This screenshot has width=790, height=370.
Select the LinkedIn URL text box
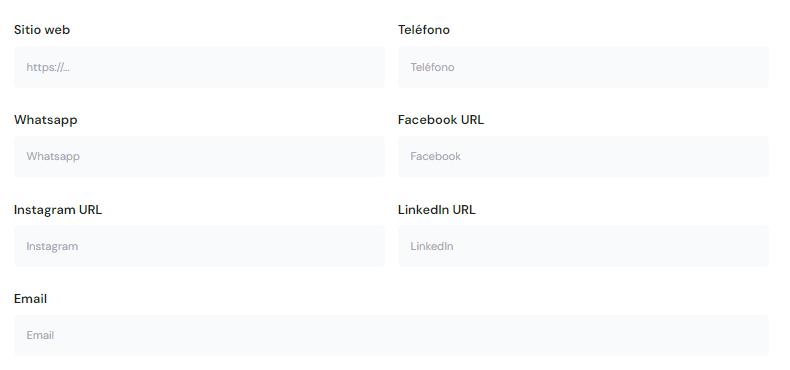click(x=583, y=246)
